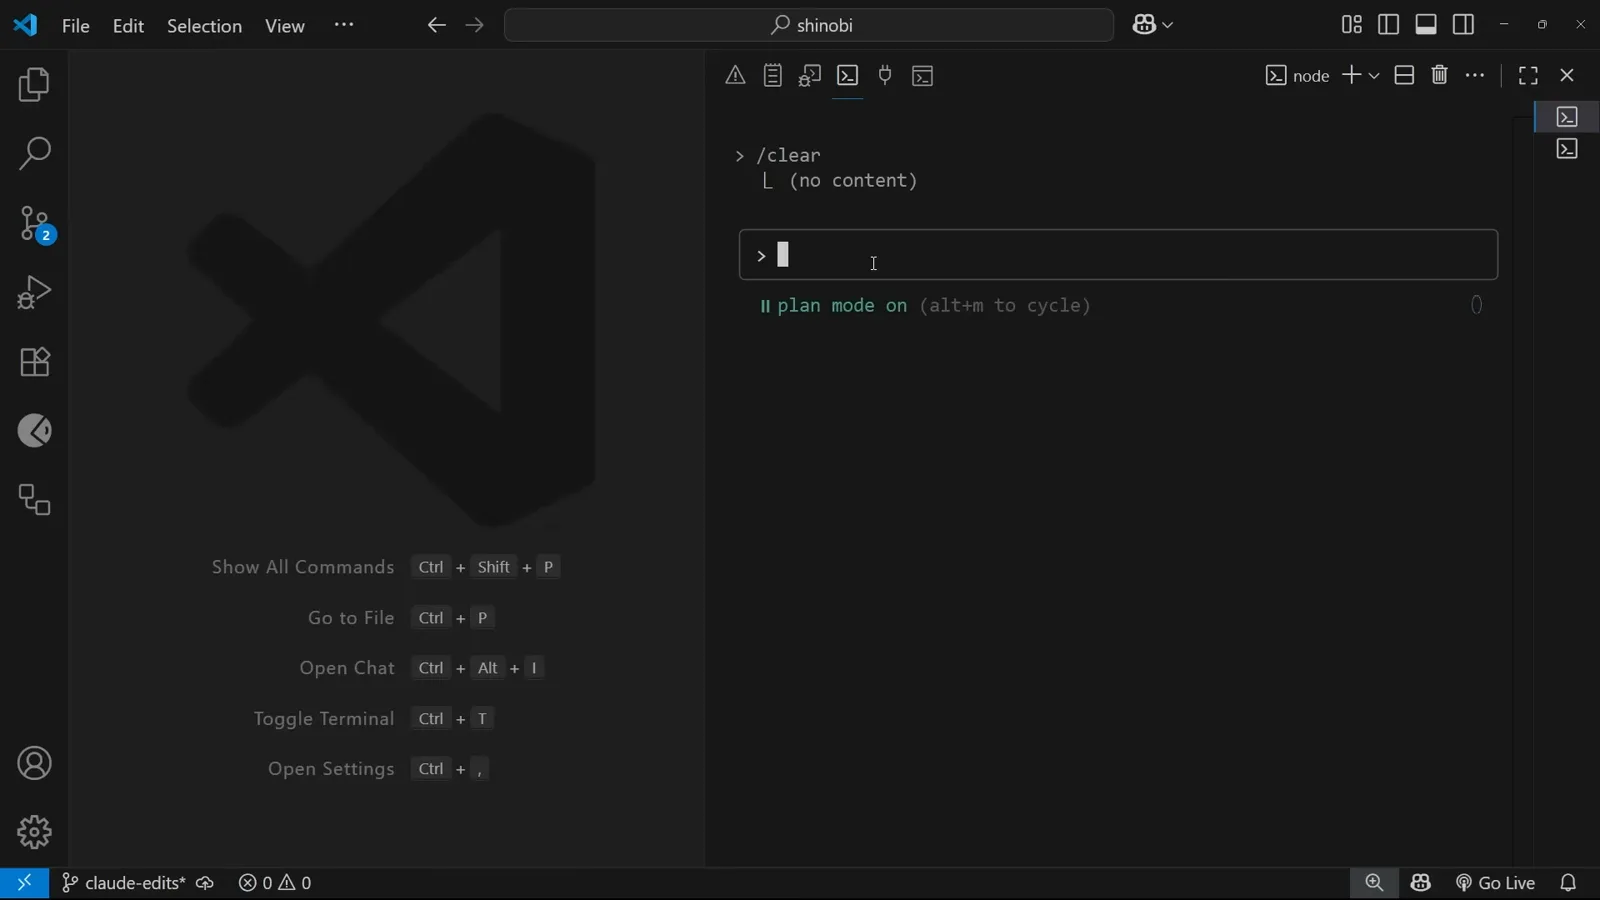Open the panel tab right of Ports
Image resolution: width=1600 pixels, height=900 pixels.
[x=923, y=75]
